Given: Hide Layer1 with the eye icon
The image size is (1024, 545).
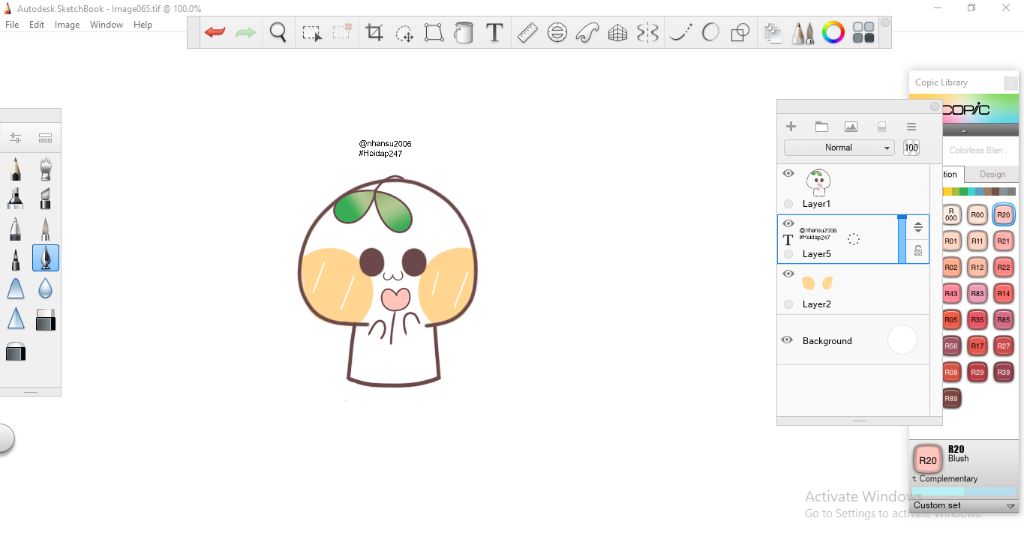Looking at the screenshot, I should point(788,173).
